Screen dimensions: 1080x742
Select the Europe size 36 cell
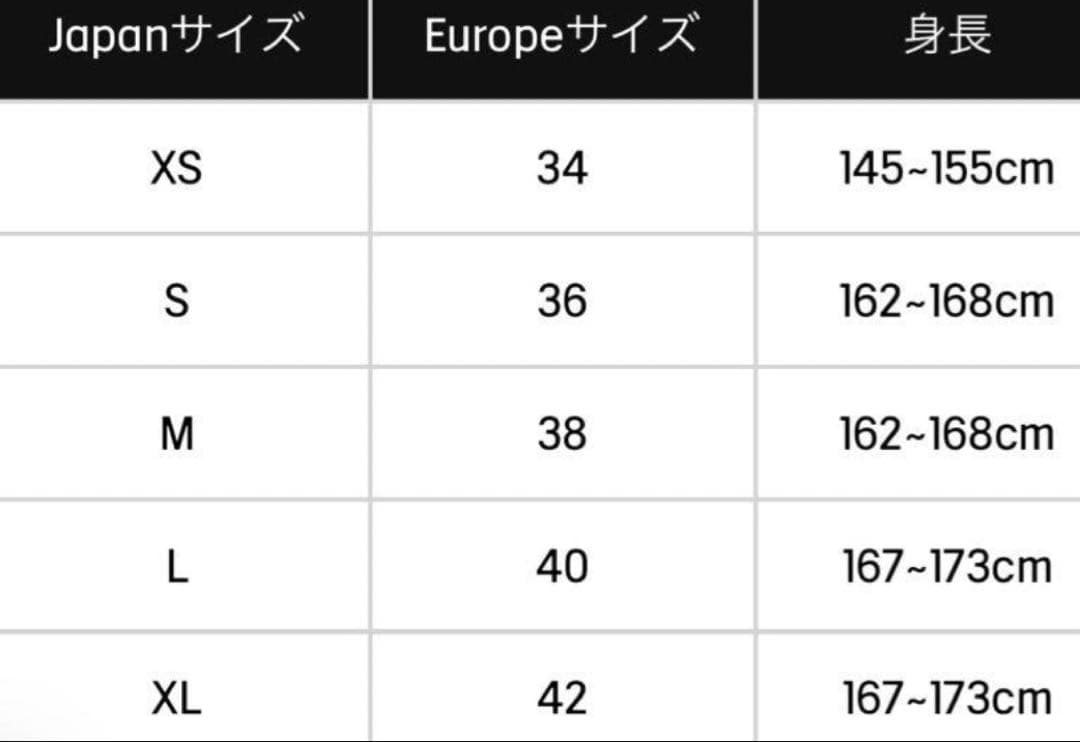tap(562, 301)
